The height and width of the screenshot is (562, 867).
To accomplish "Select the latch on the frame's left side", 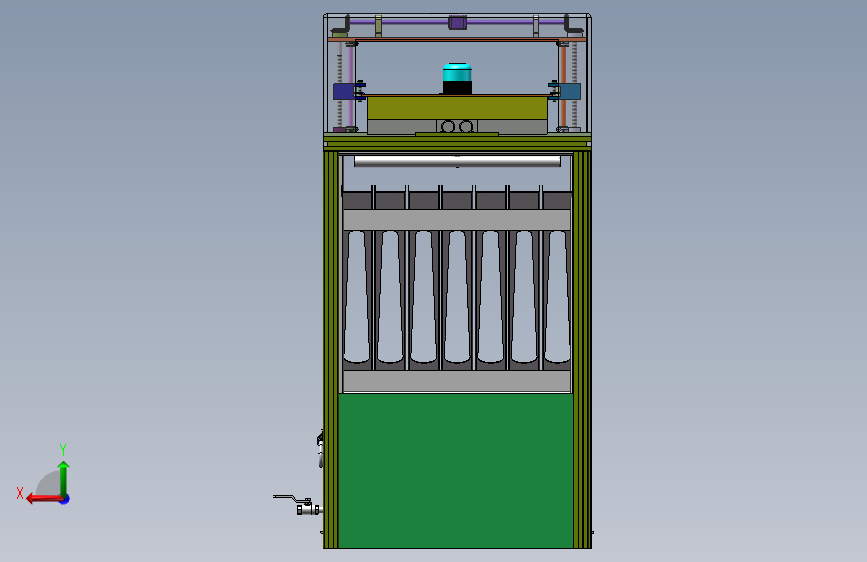I will pyautogui.click(x=320, y=448).
